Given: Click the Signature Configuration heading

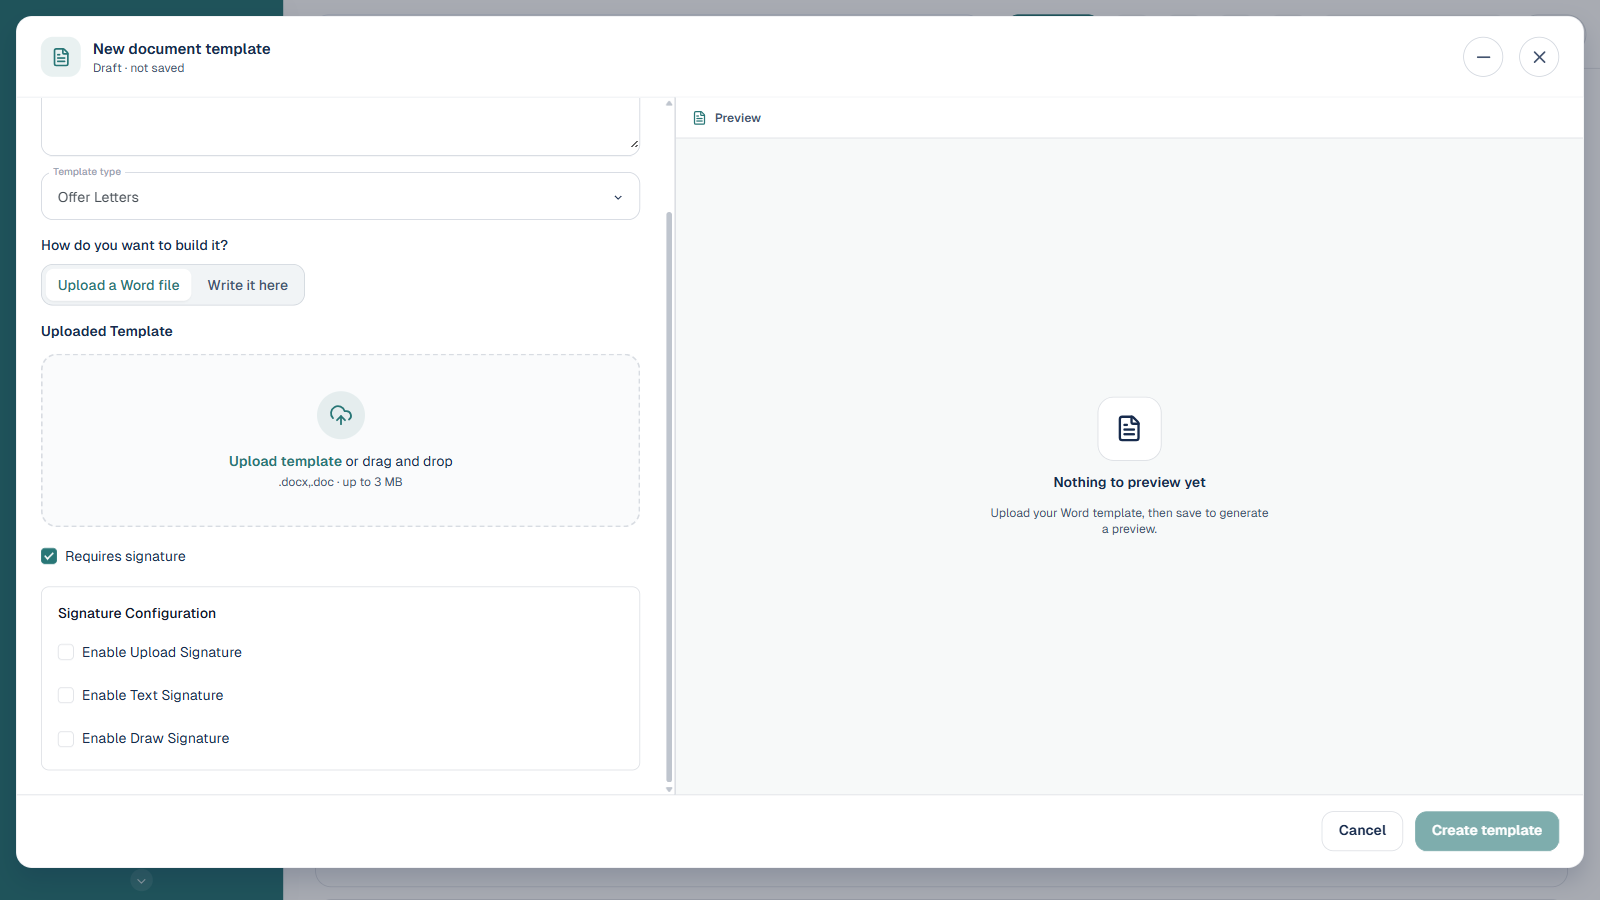Looking at the screenshot, I should click(137, 613).
